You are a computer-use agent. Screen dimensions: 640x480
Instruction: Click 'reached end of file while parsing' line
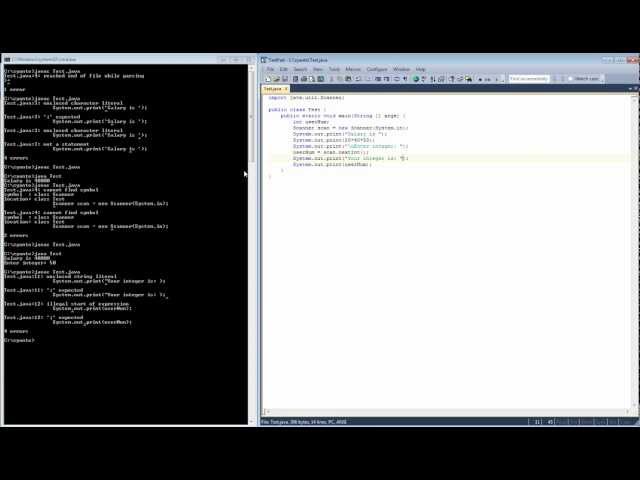point(74,76)
